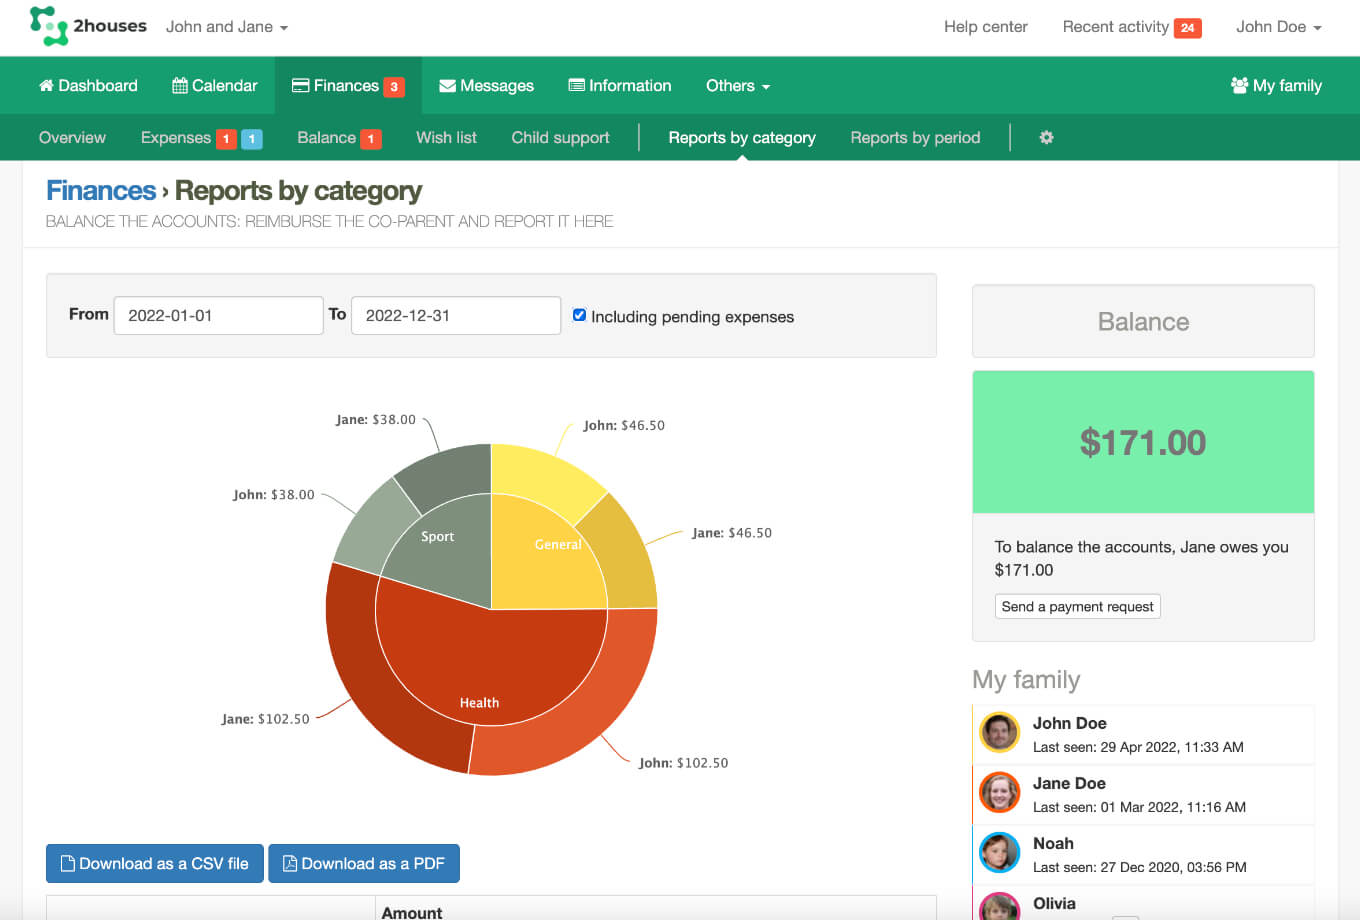
Task: Click the 2houses logo
Action: point(88,26)
